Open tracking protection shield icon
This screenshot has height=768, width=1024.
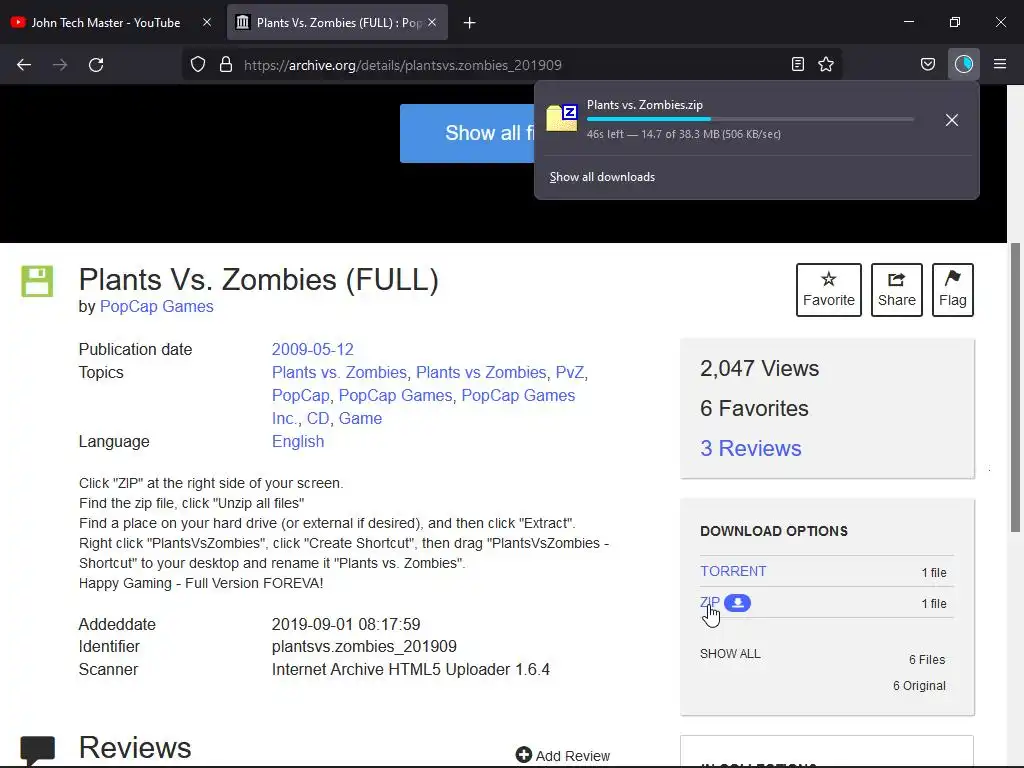[x=198, y=65]
